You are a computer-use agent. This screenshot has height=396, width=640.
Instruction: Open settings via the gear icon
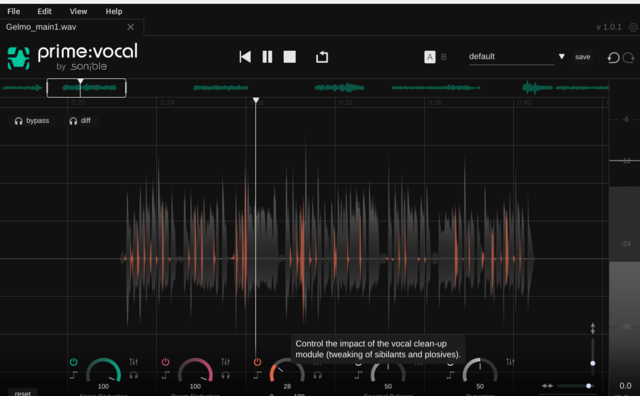pyautogui.click(x=633, y=27)
